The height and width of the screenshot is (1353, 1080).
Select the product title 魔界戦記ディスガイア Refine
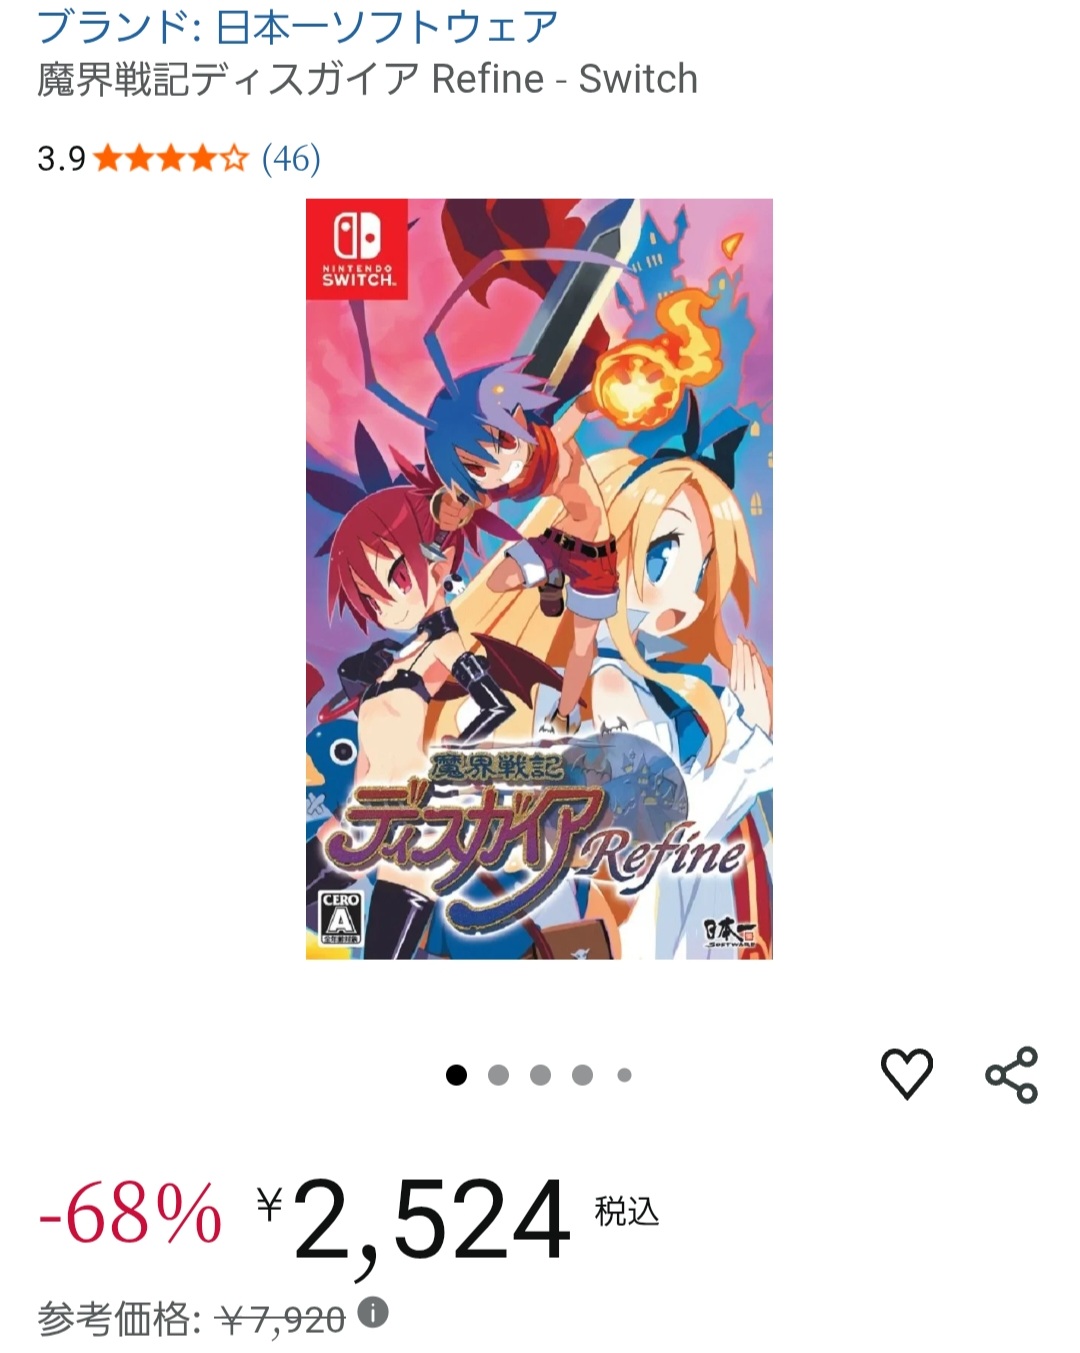pos(367,79)
